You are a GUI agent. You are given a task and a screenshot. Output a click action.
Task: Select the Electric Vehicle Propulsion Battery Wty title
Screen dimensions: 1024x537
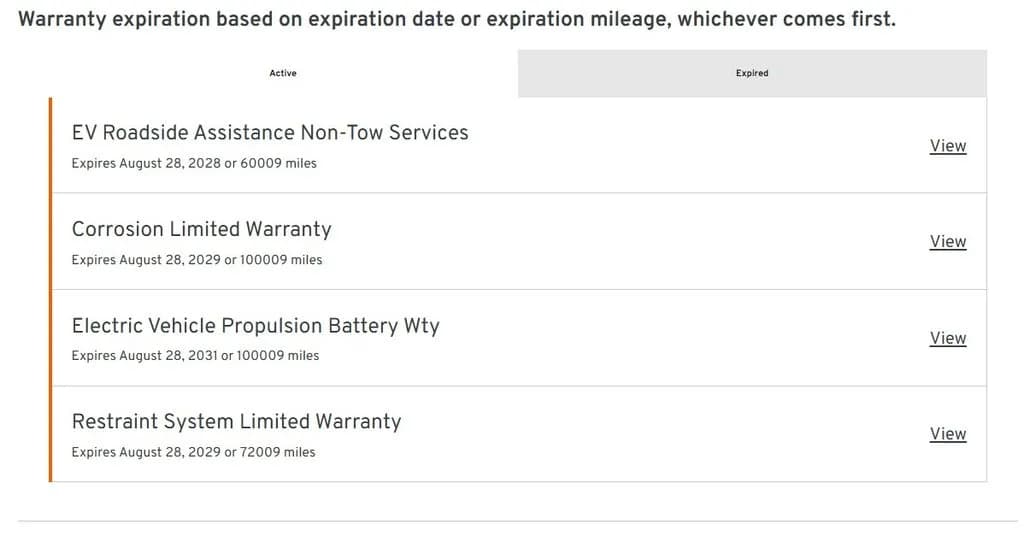pos(255,325)
